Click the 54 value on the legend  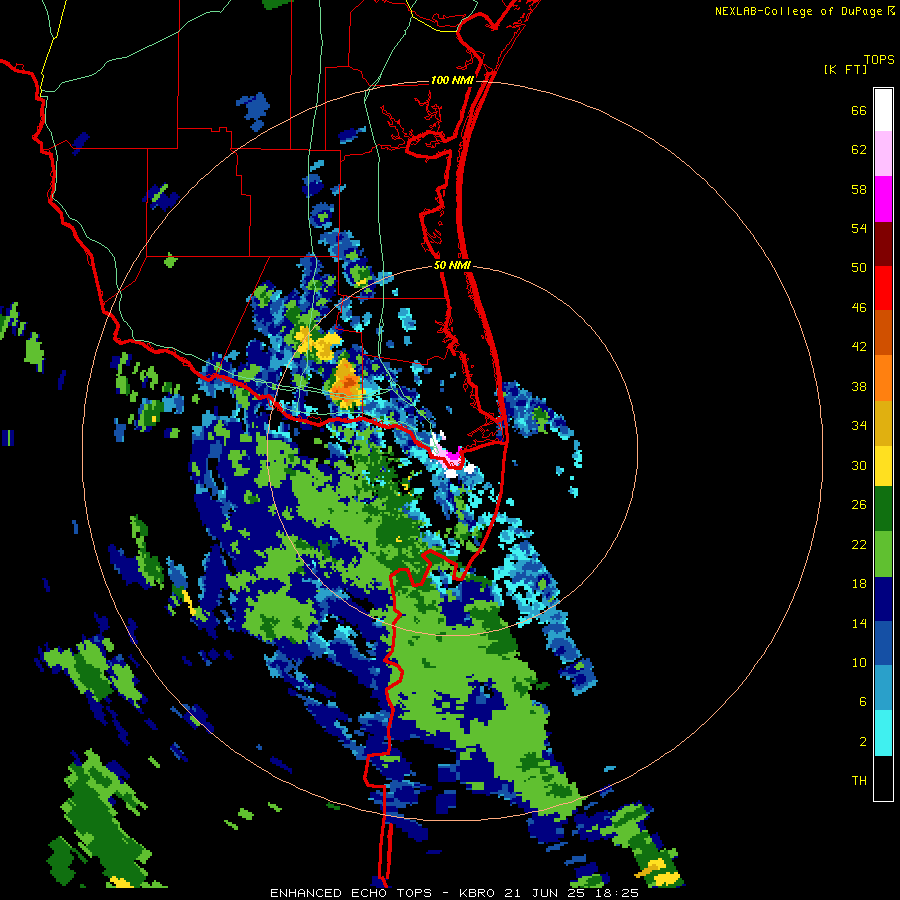pyautogui.click(x=859, y=228)
